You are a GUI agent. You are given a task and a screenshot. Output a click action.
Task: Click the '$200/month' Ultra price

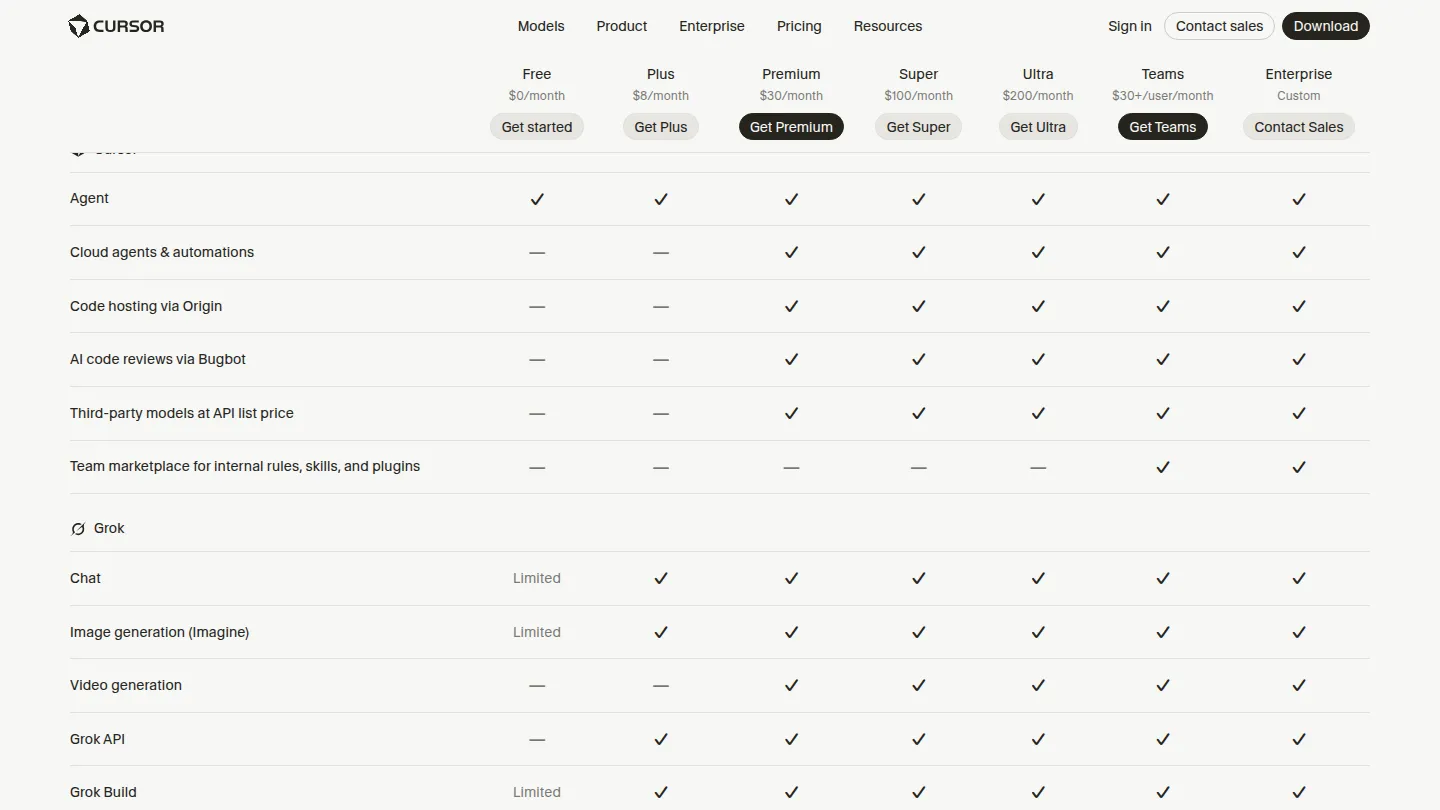1038,96
